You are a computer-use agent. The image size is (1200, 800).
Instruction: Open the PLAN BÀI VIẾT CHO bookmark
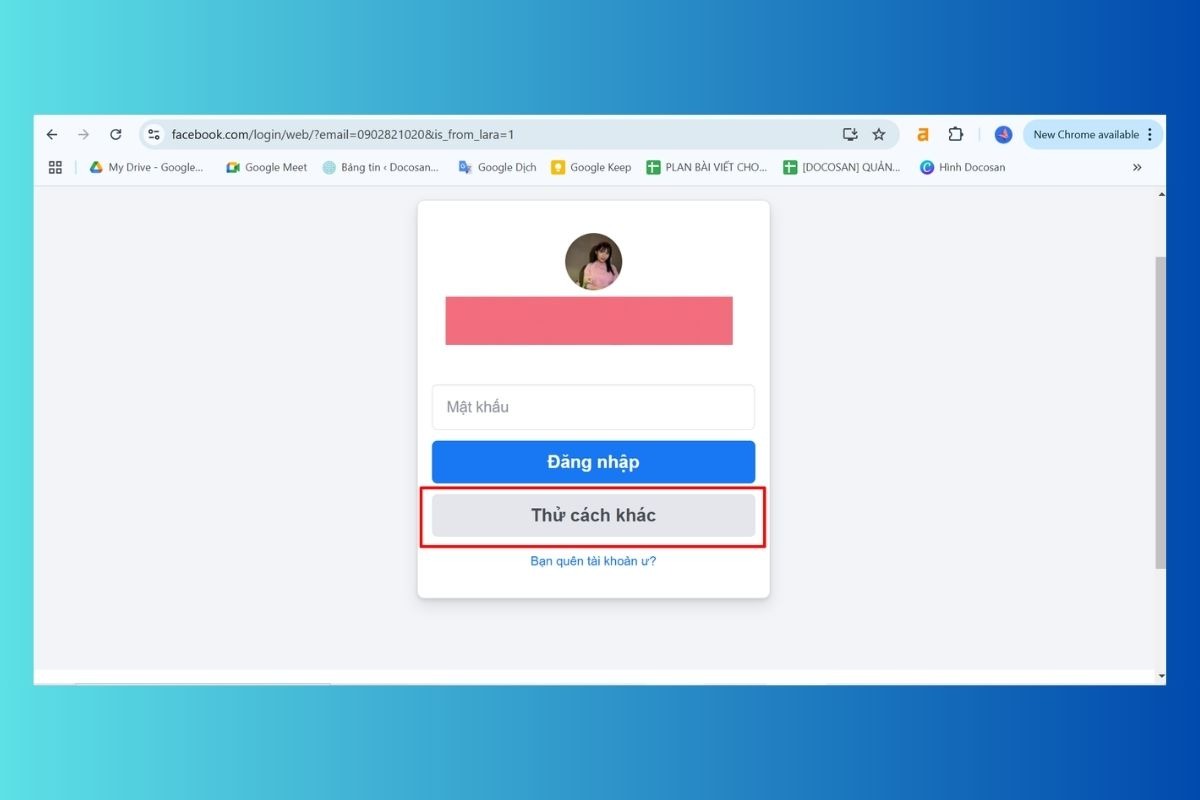pyautogui.click(x=707, y=167)
